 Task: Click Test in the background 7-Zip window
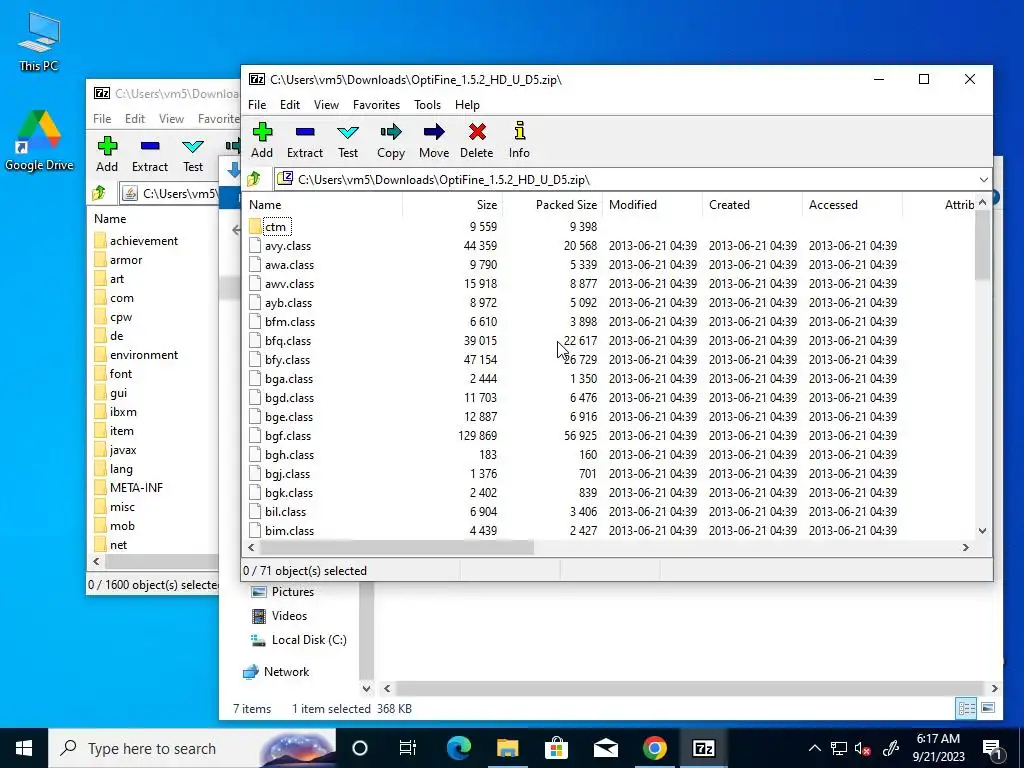(193, 154)
